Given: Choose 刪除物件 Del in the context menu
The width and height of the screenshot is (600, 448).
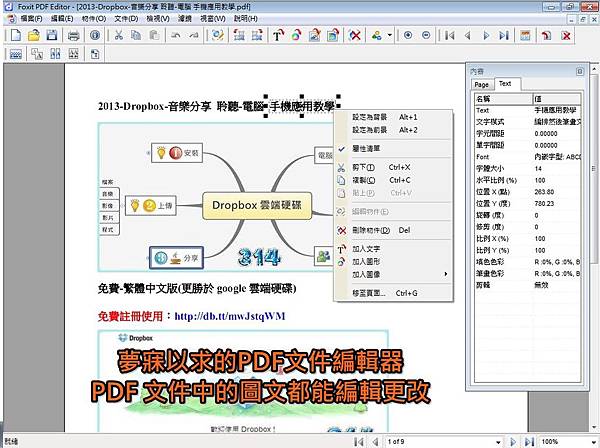Looking at the screenshot, I should 393,230.
